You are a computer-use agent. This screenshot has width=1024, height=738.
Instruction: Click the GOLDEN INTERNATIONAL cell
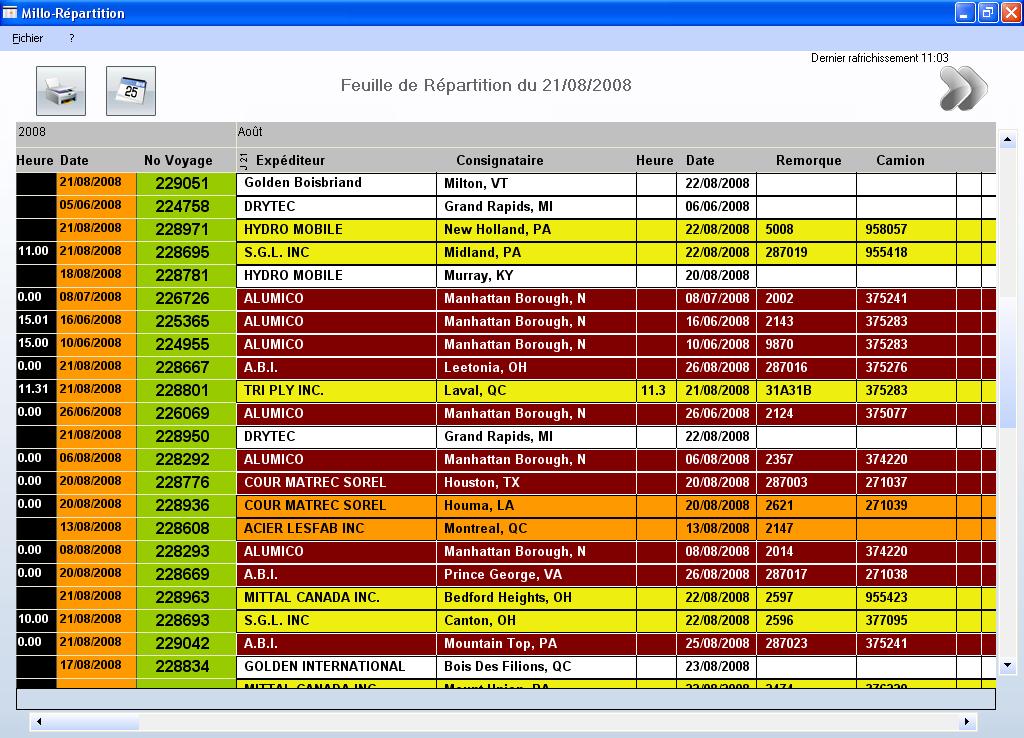click(336, 666)
